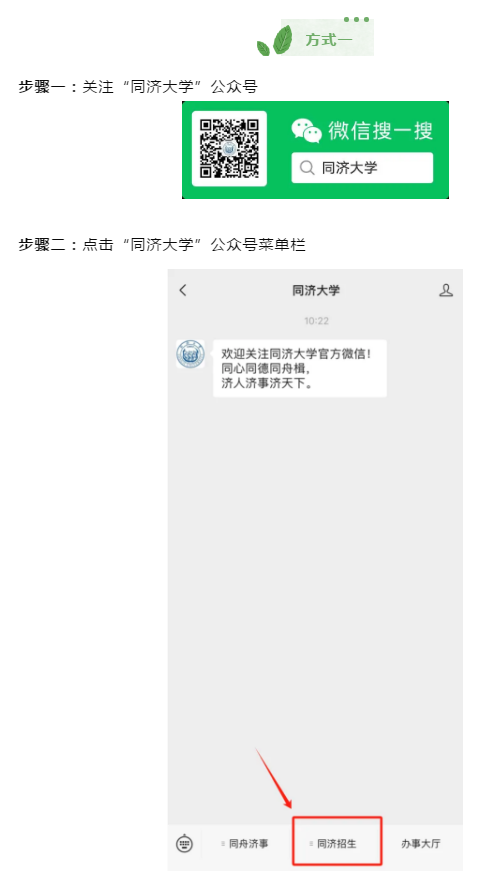Click the red arrow annotation
481x886 pixels.
tap(274, 778)
